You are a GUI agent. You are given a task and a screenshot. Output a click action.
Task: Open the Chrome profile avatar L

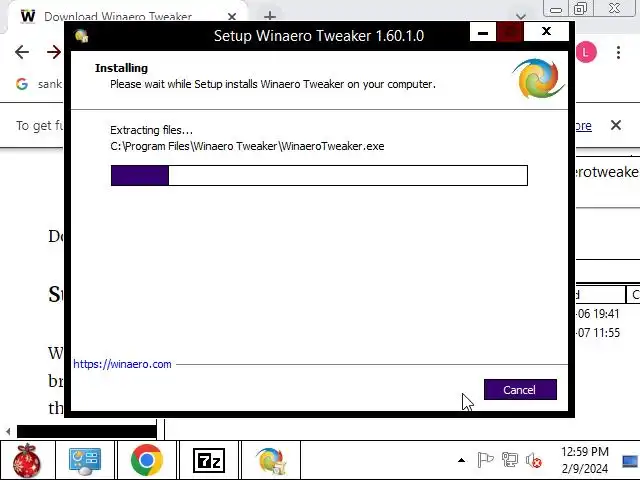pos(586,52)
